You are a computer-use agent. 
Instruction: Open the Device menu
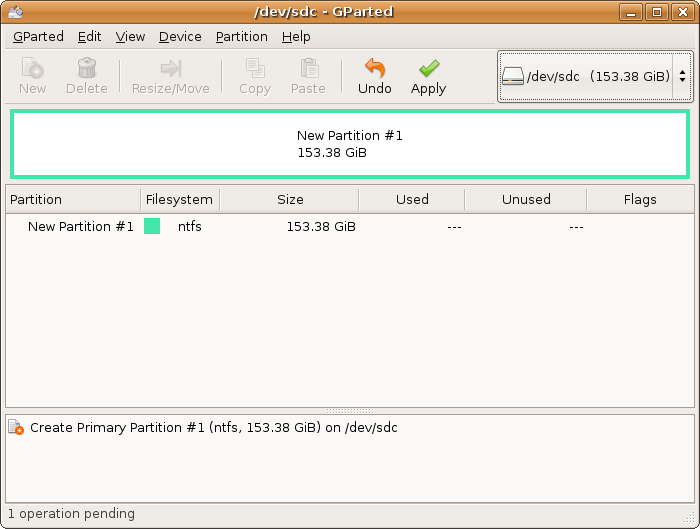tap(180, 36)
